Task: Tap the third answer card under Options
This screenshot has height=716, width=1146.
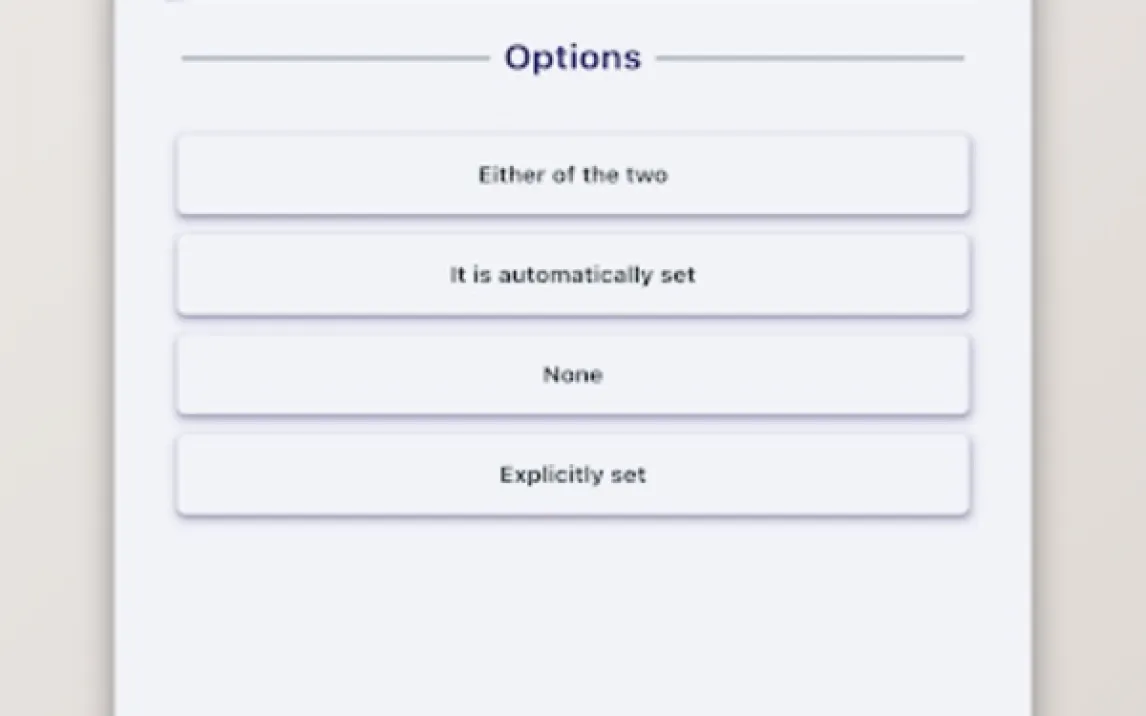Action: [x=572, y=375]
